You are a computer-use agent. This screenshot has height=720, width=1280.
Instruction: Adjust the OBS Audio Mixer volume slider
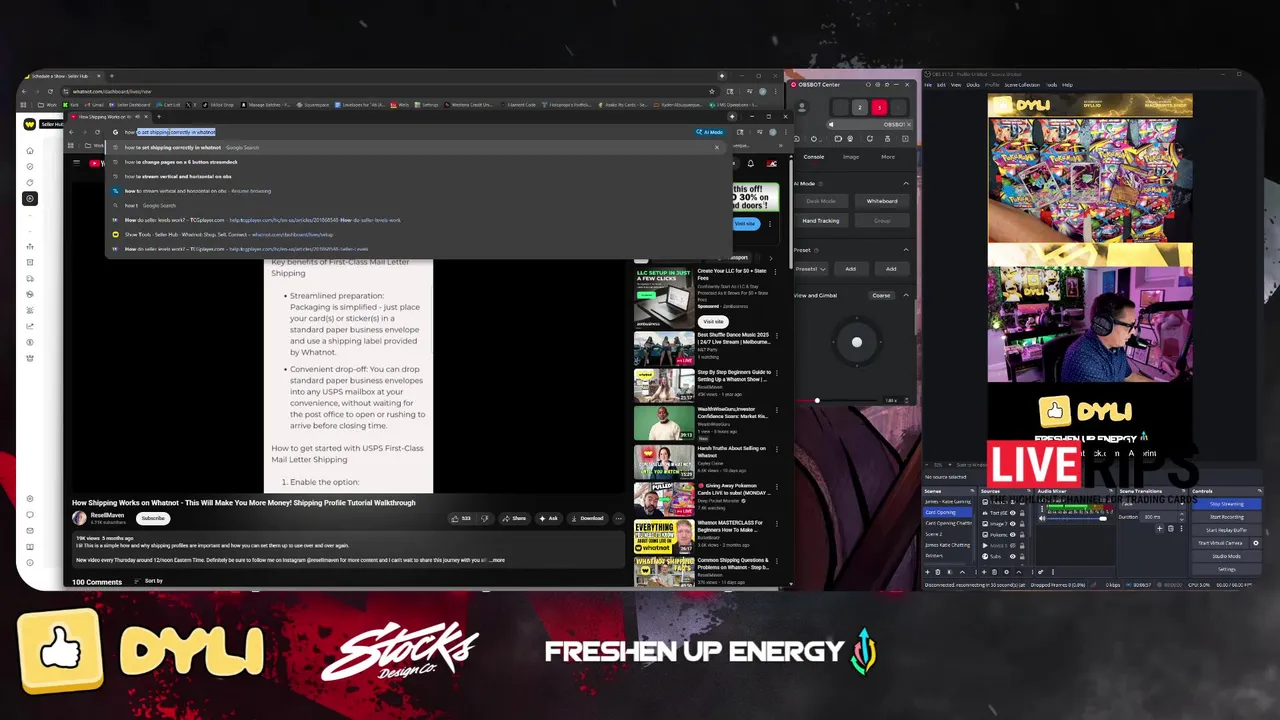[x=1103, y=519]
